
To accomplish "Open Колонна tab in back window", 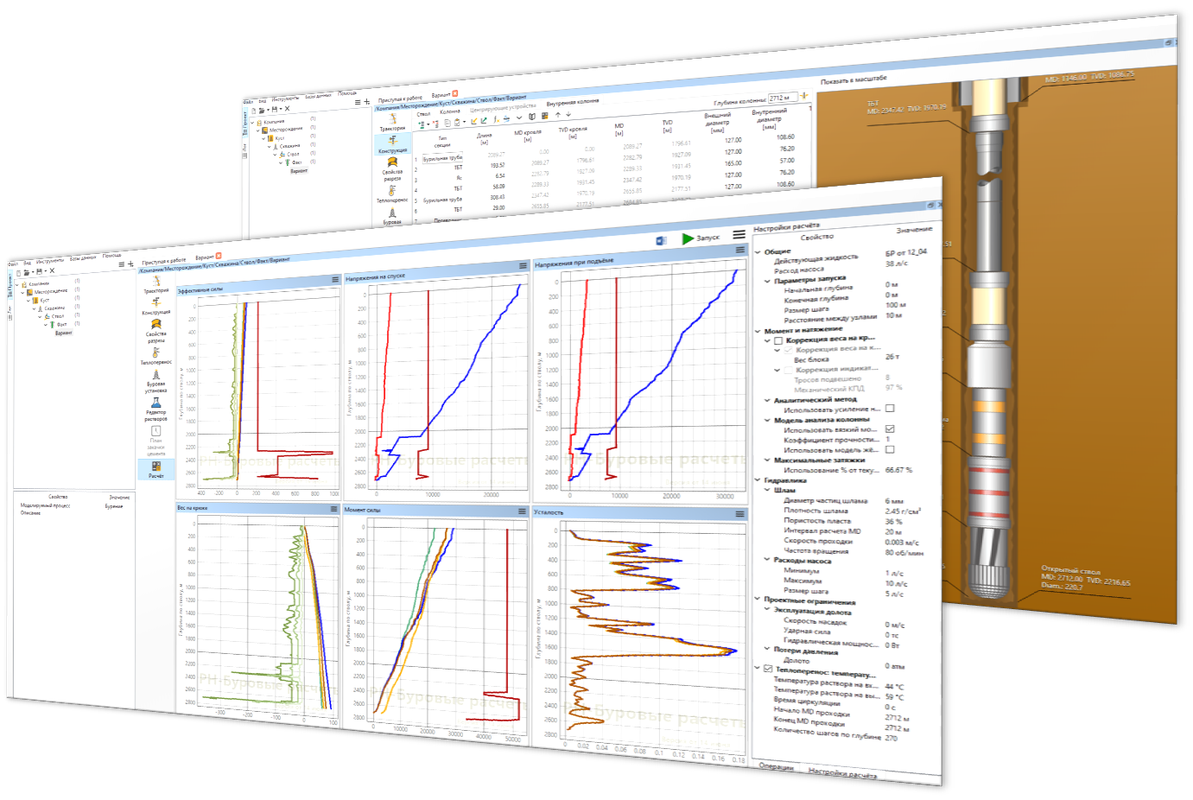I will tap(450, 112).
